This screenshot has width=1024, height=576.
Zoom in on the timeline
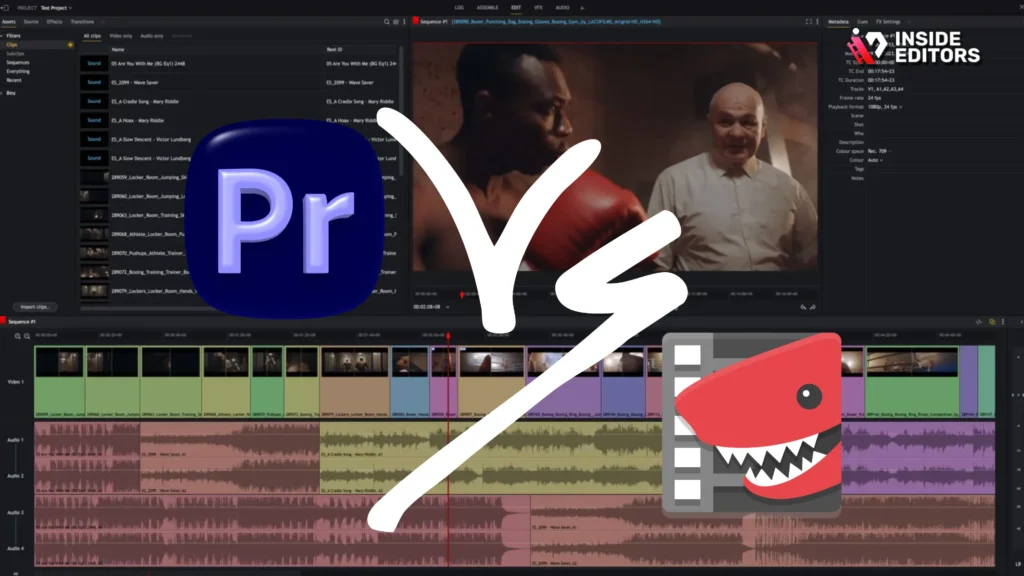point(18,336)
